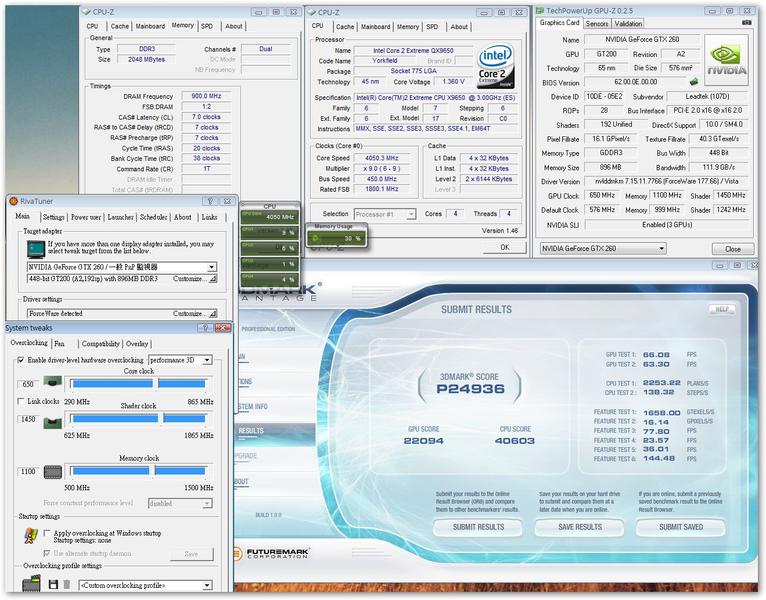Click the delete profile trash icon
The height and width of the screenshot is (600, 766).
pos(67,584)
